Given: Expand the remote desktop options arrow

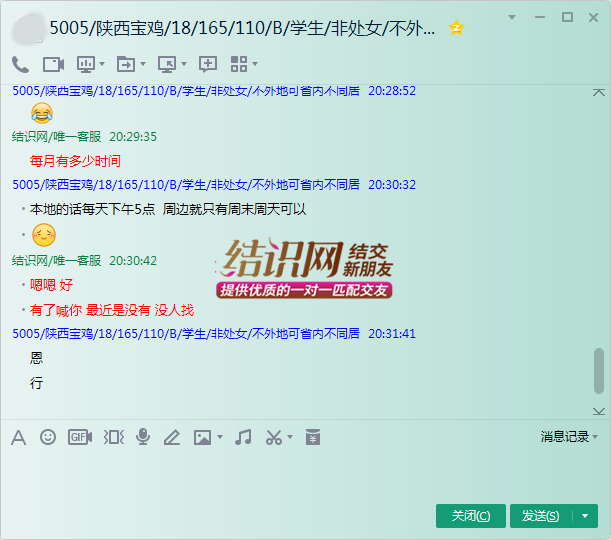Looking at the screenshot, I should coord(184,64).
